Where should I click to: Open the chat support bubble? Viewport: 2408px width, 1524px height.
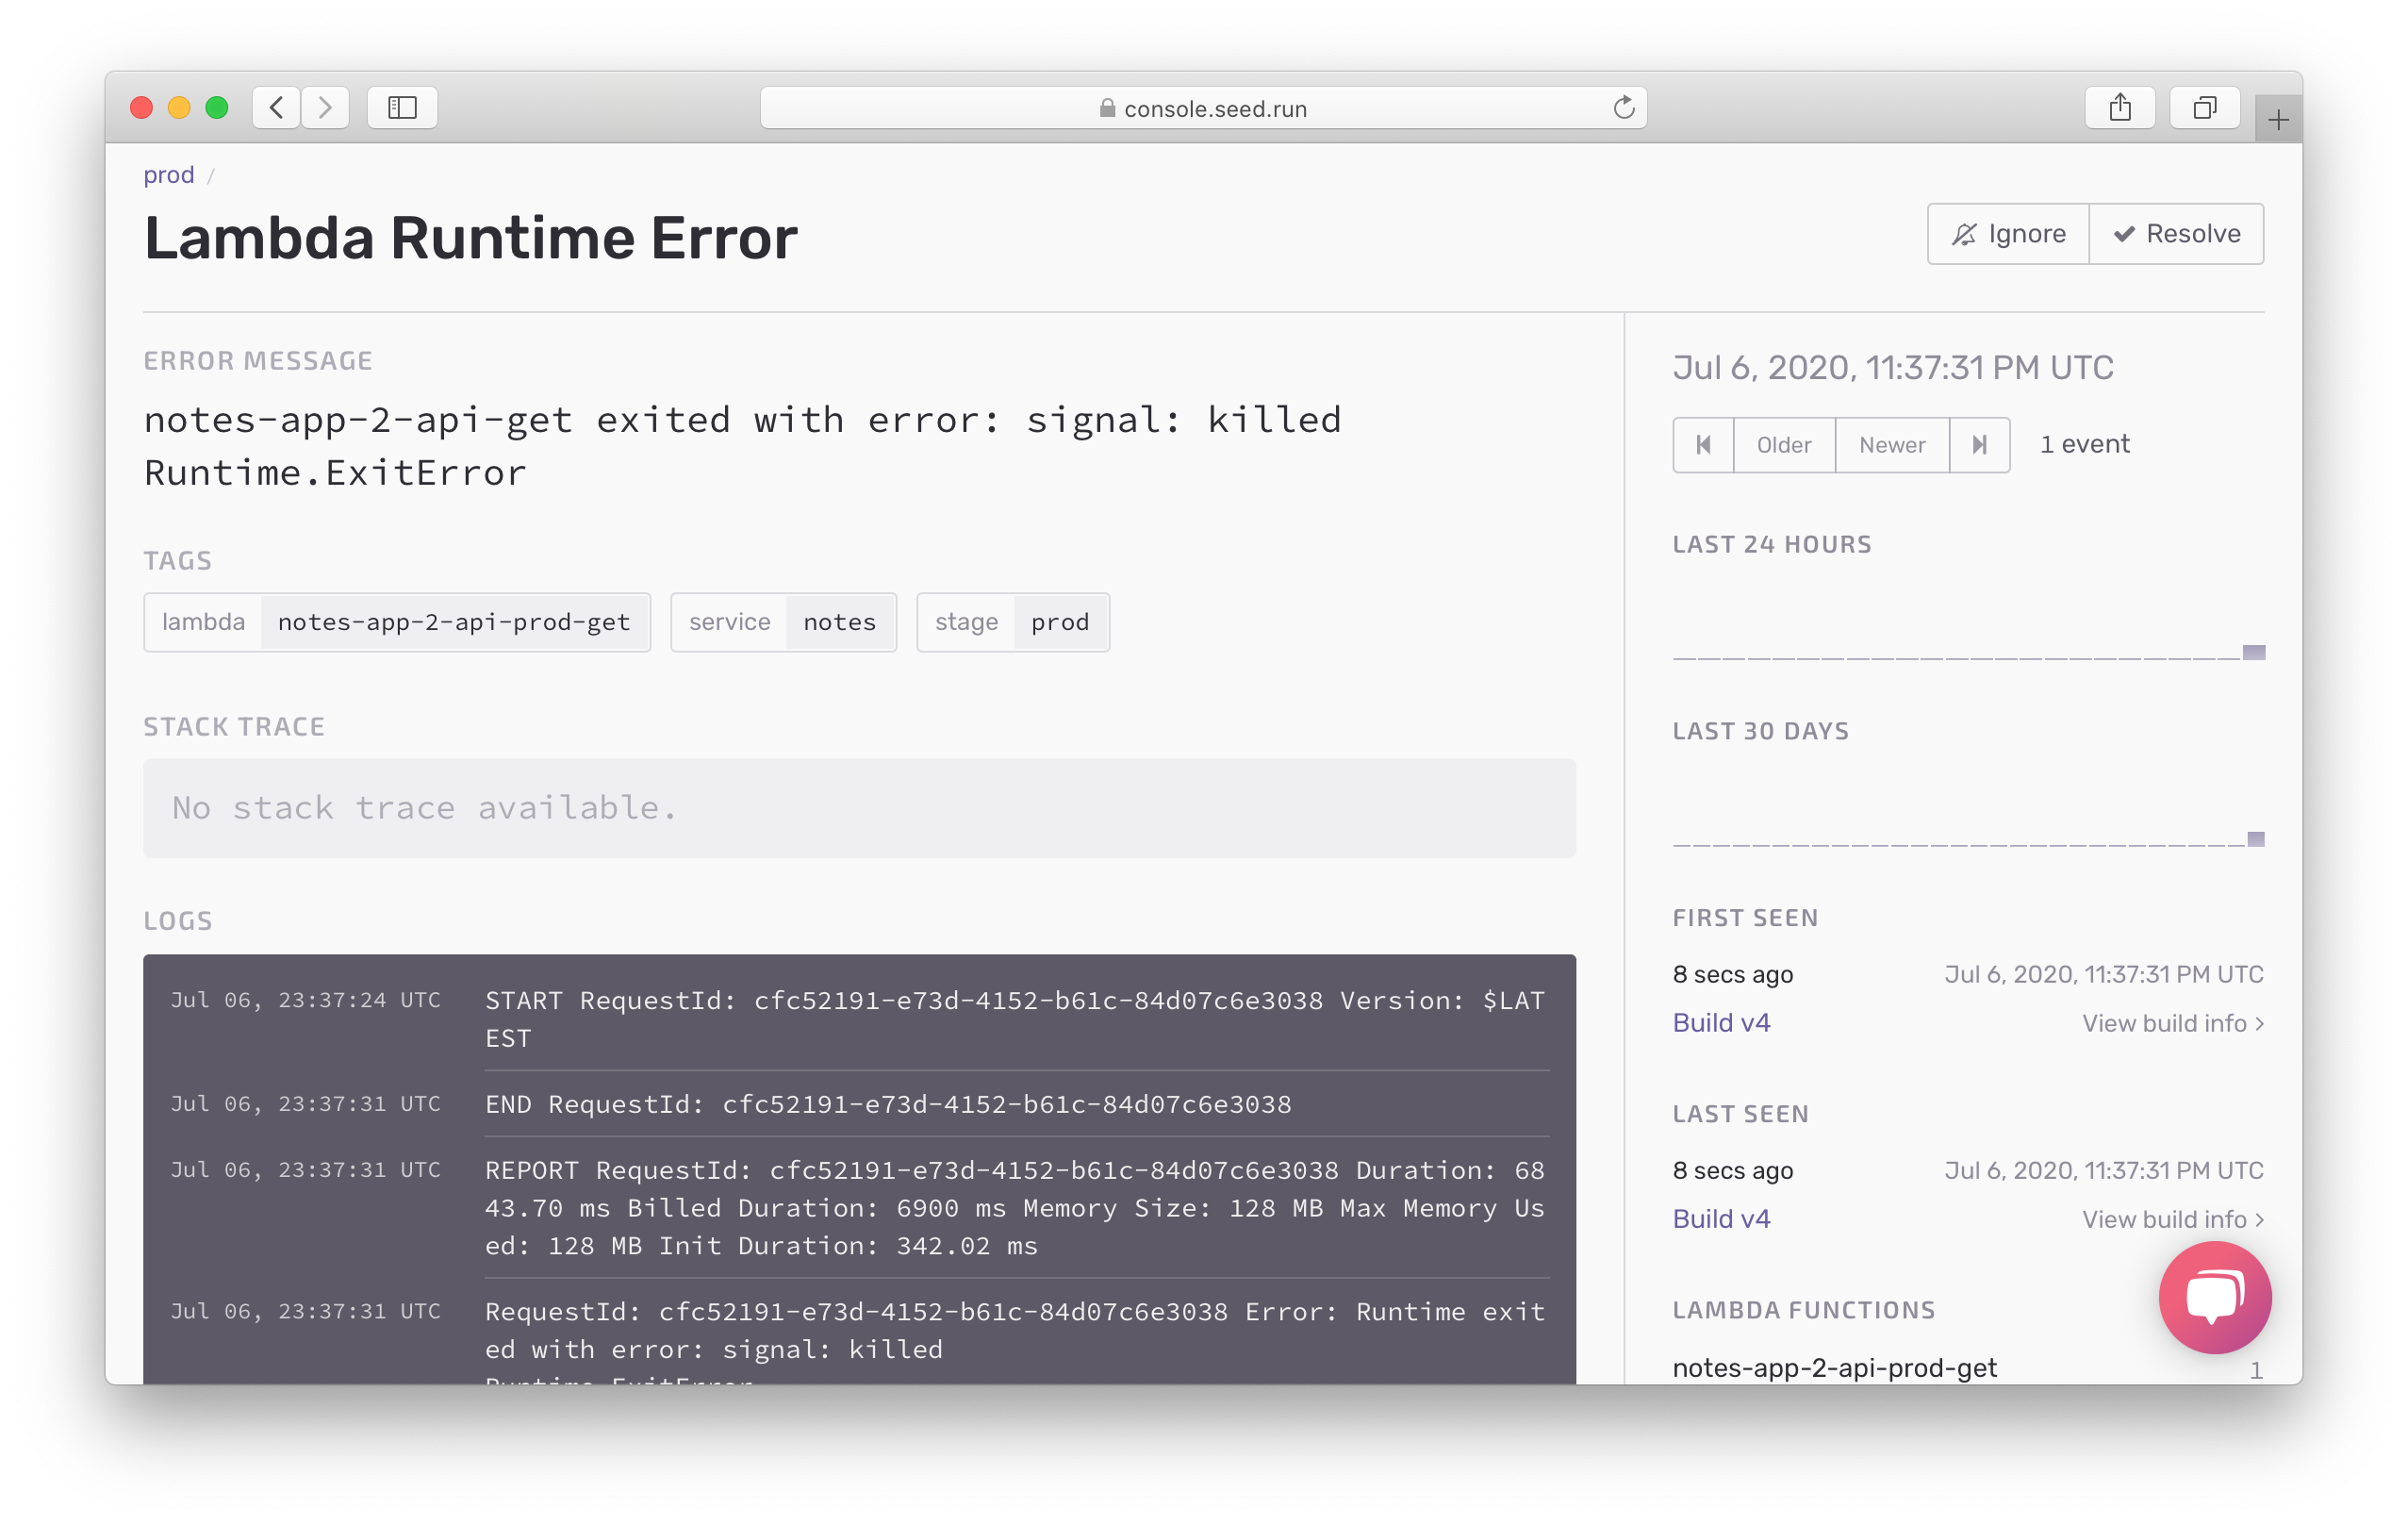tap(2214, 1297)
